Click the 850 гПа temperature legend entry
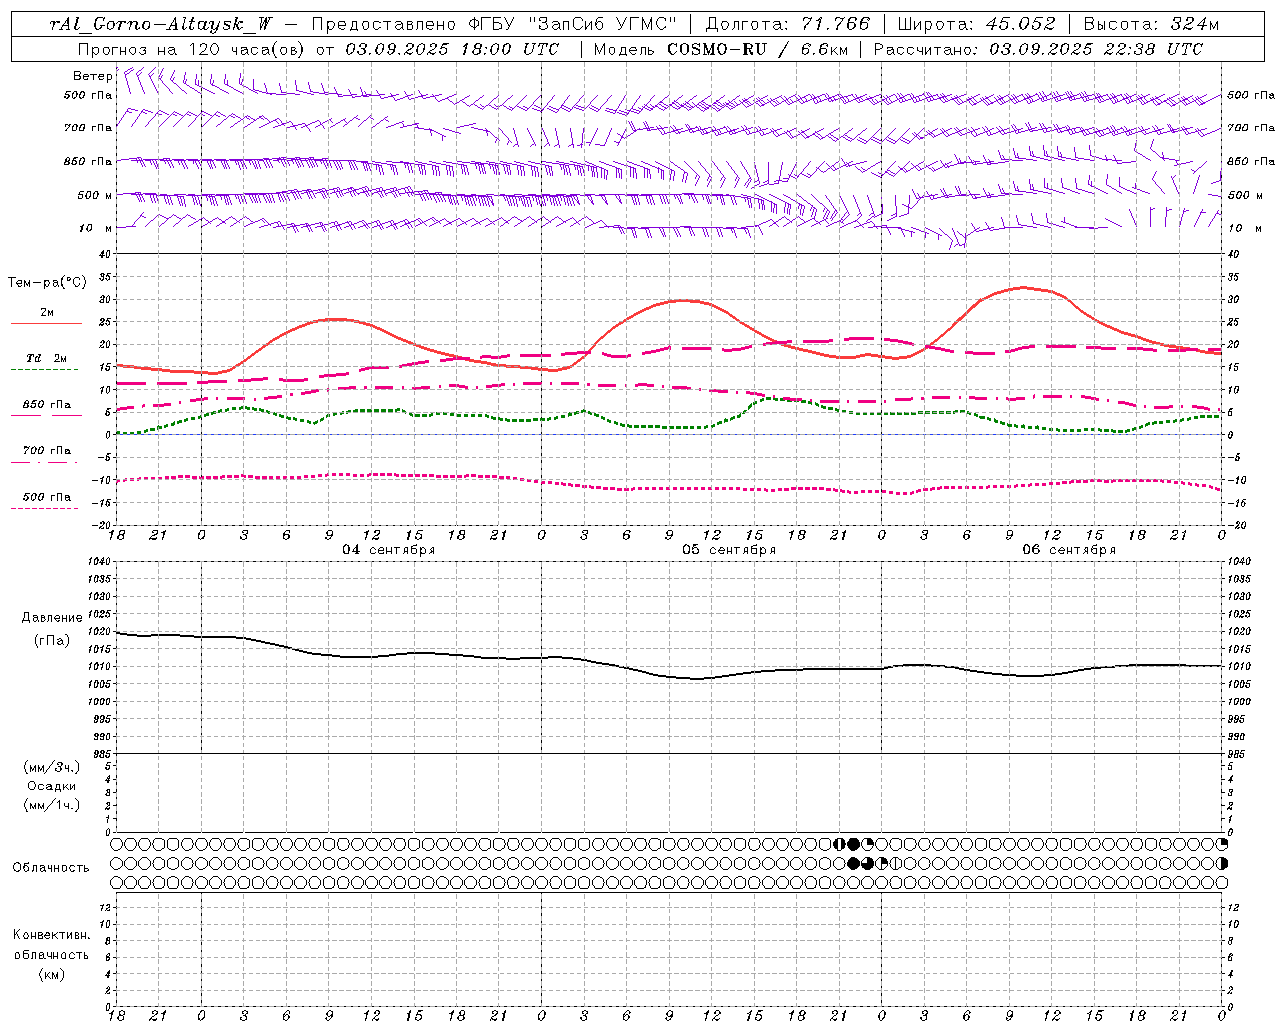Viewport: 1280px width, 1024px height. point(47,405)
